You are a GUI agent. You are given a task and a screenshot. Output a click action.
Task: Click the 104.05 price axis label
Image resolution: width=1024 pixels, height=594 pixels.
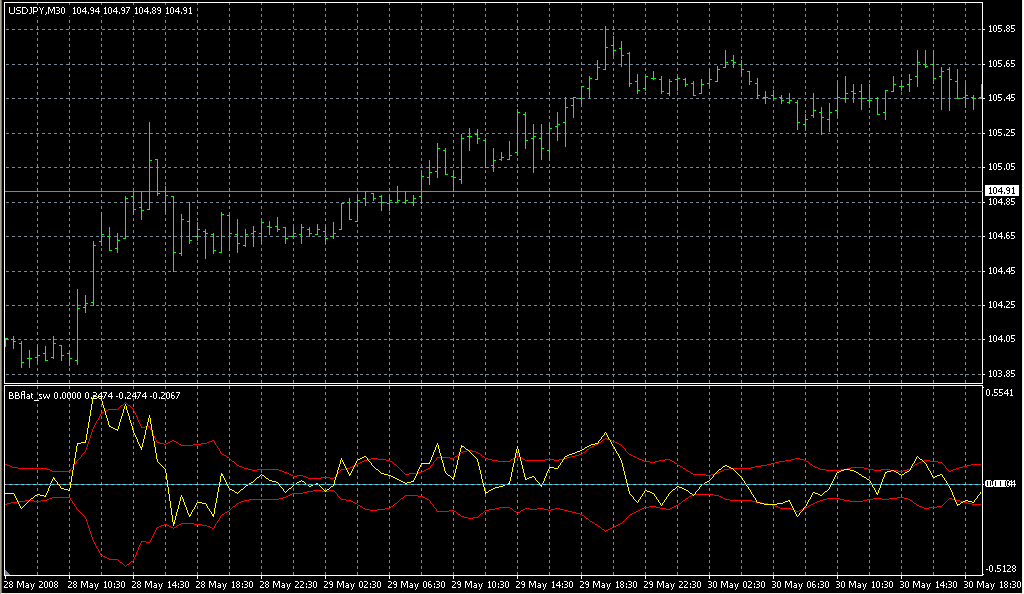(x=1001, y=339)
